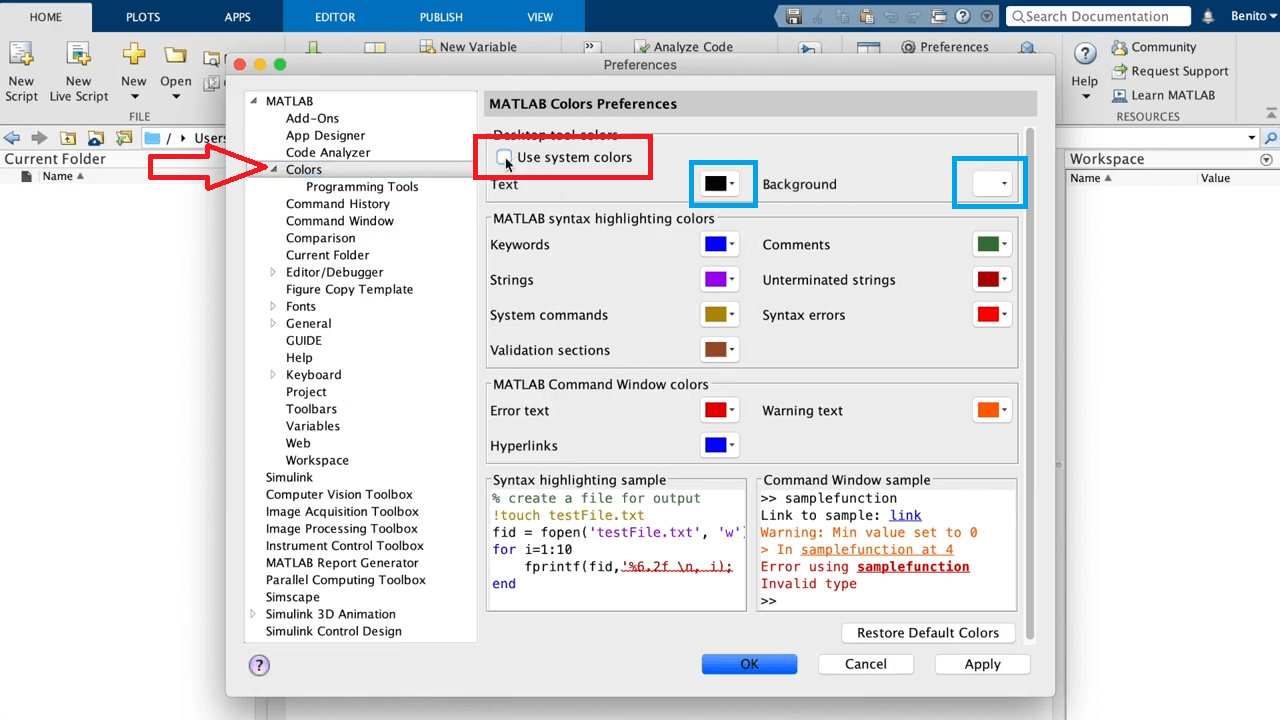Image resolution: width=1280 pixels, height=720 pixels.
Task: Open the Validation sections color dropdown
Action: (x=719, y=350)
